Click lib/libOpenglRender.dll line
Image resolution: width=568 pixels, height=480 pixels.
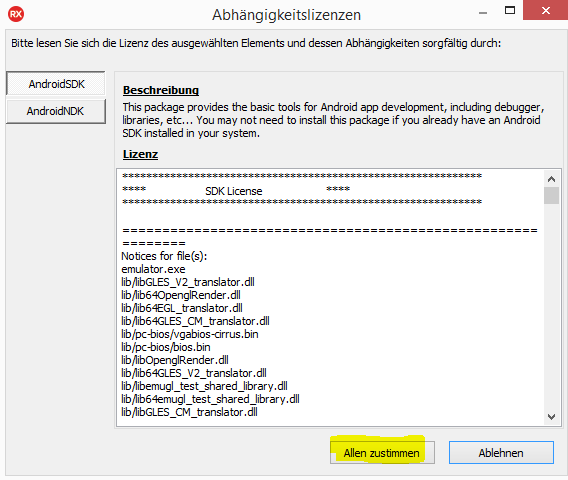pyautogui.click(x=175, y=360)
